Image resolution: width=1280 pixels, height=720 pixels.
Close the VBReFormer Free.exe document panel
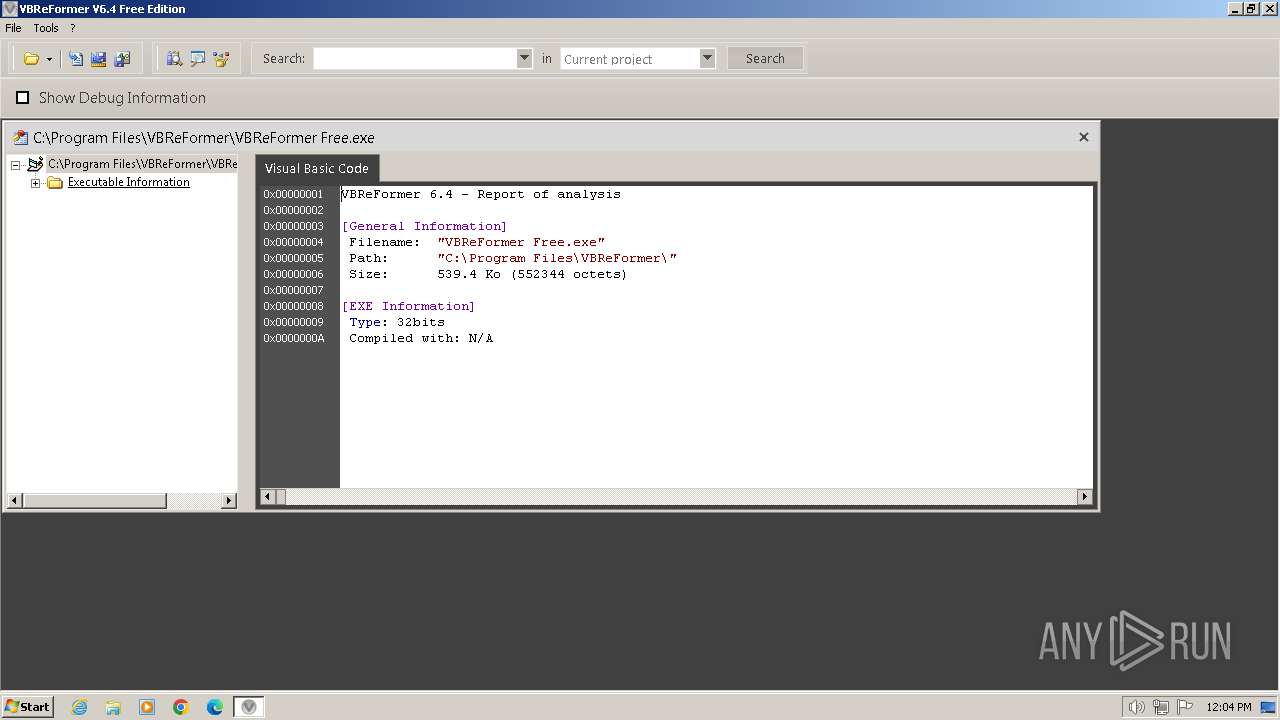pos(1083,137)
